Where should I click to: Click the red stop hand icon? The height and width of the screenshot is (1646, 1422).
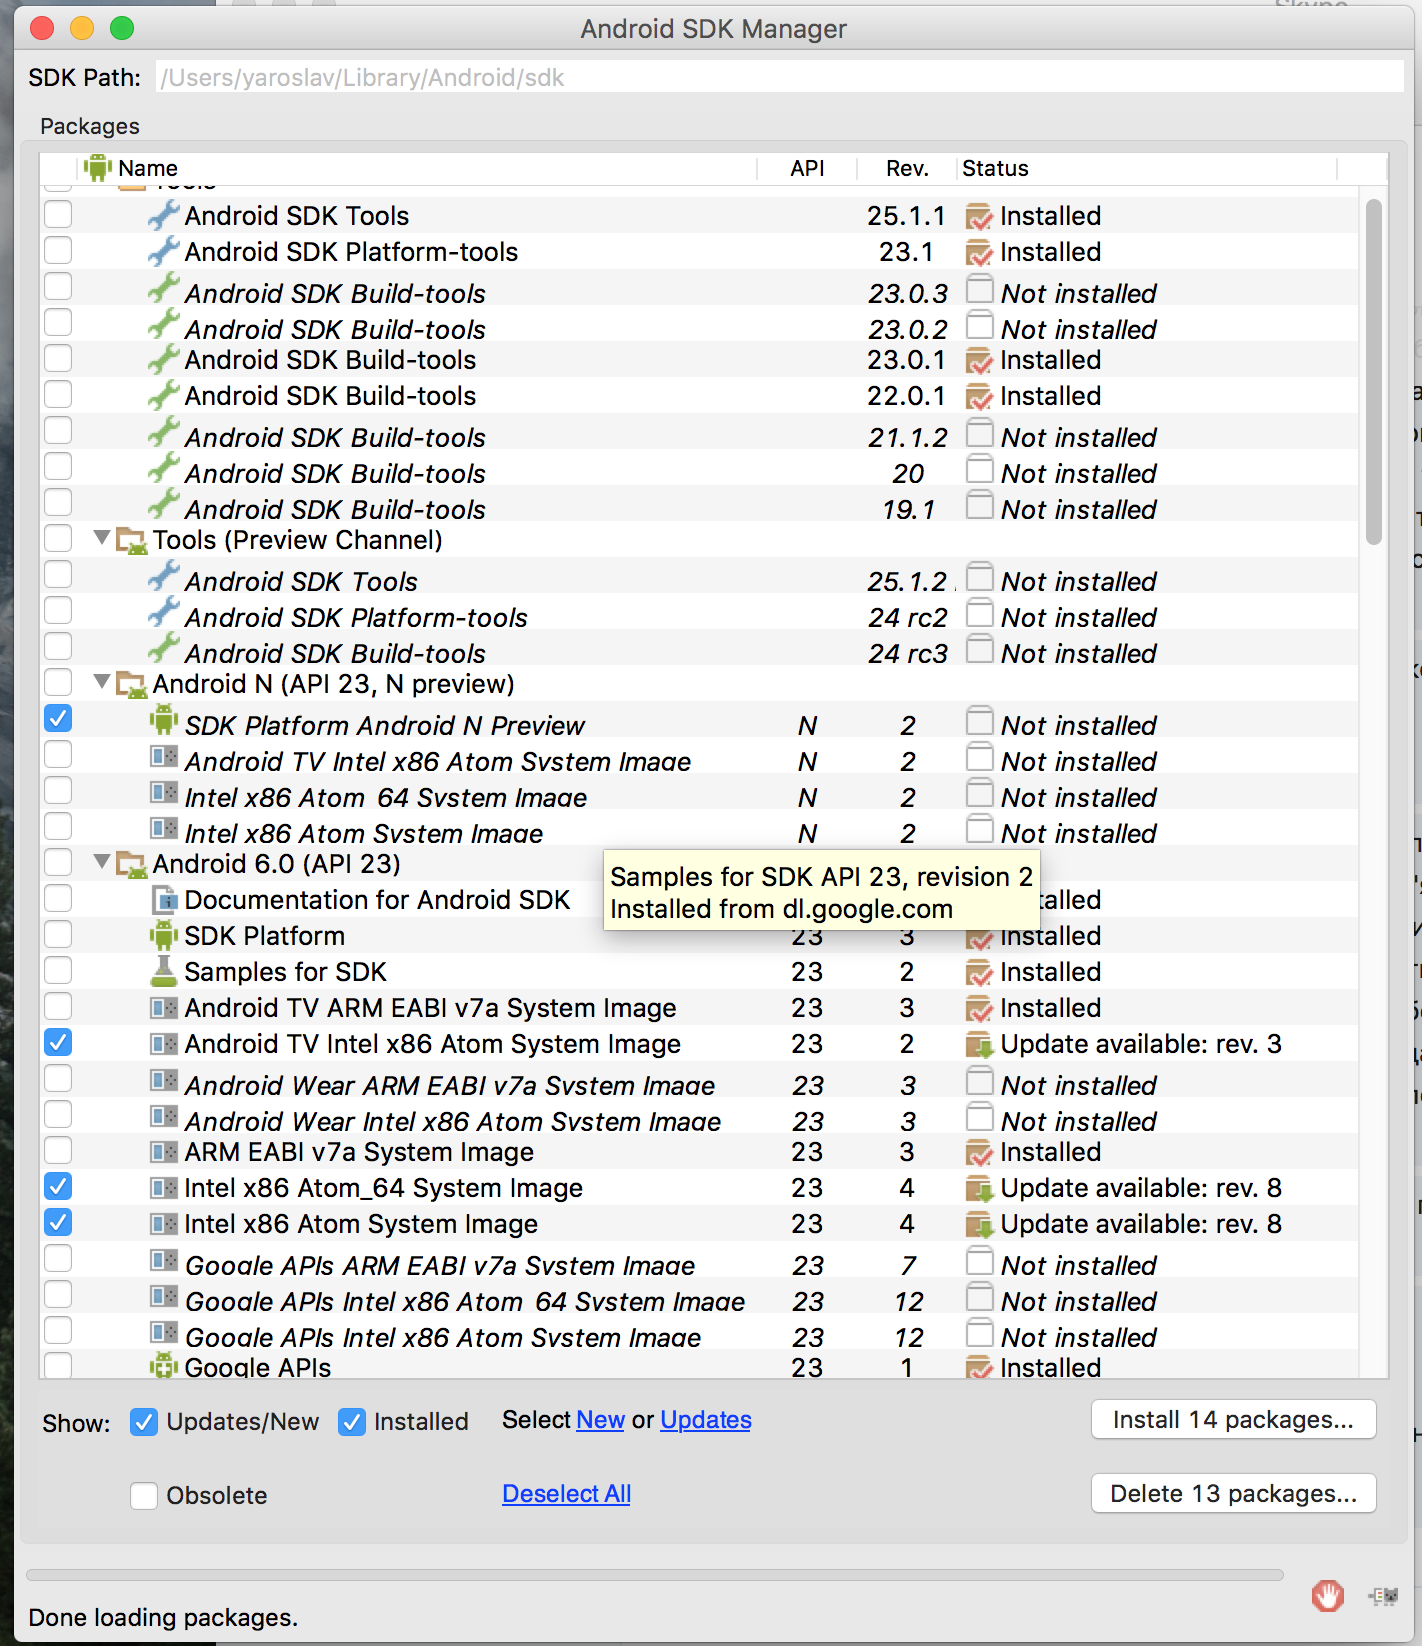[1328, 1595]
